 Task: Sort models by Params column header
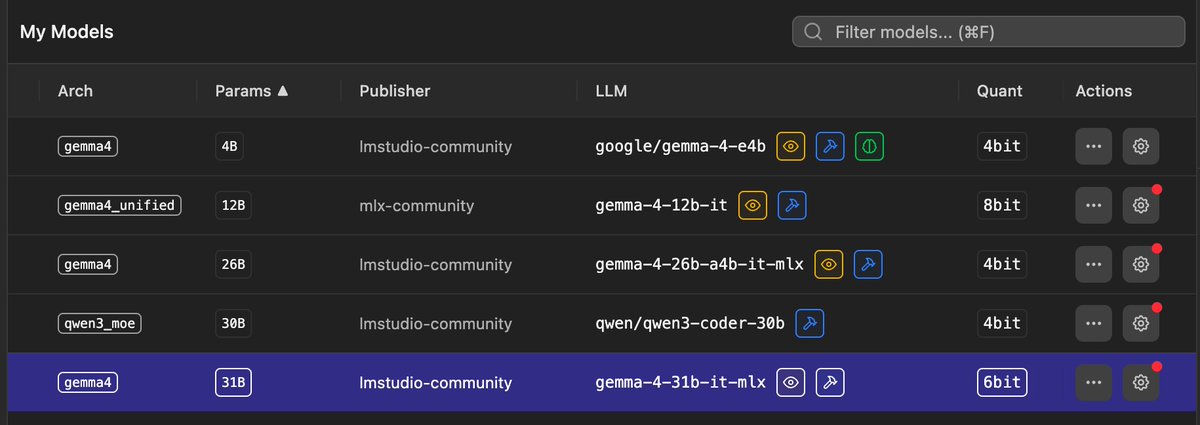[x=252, y=91]
